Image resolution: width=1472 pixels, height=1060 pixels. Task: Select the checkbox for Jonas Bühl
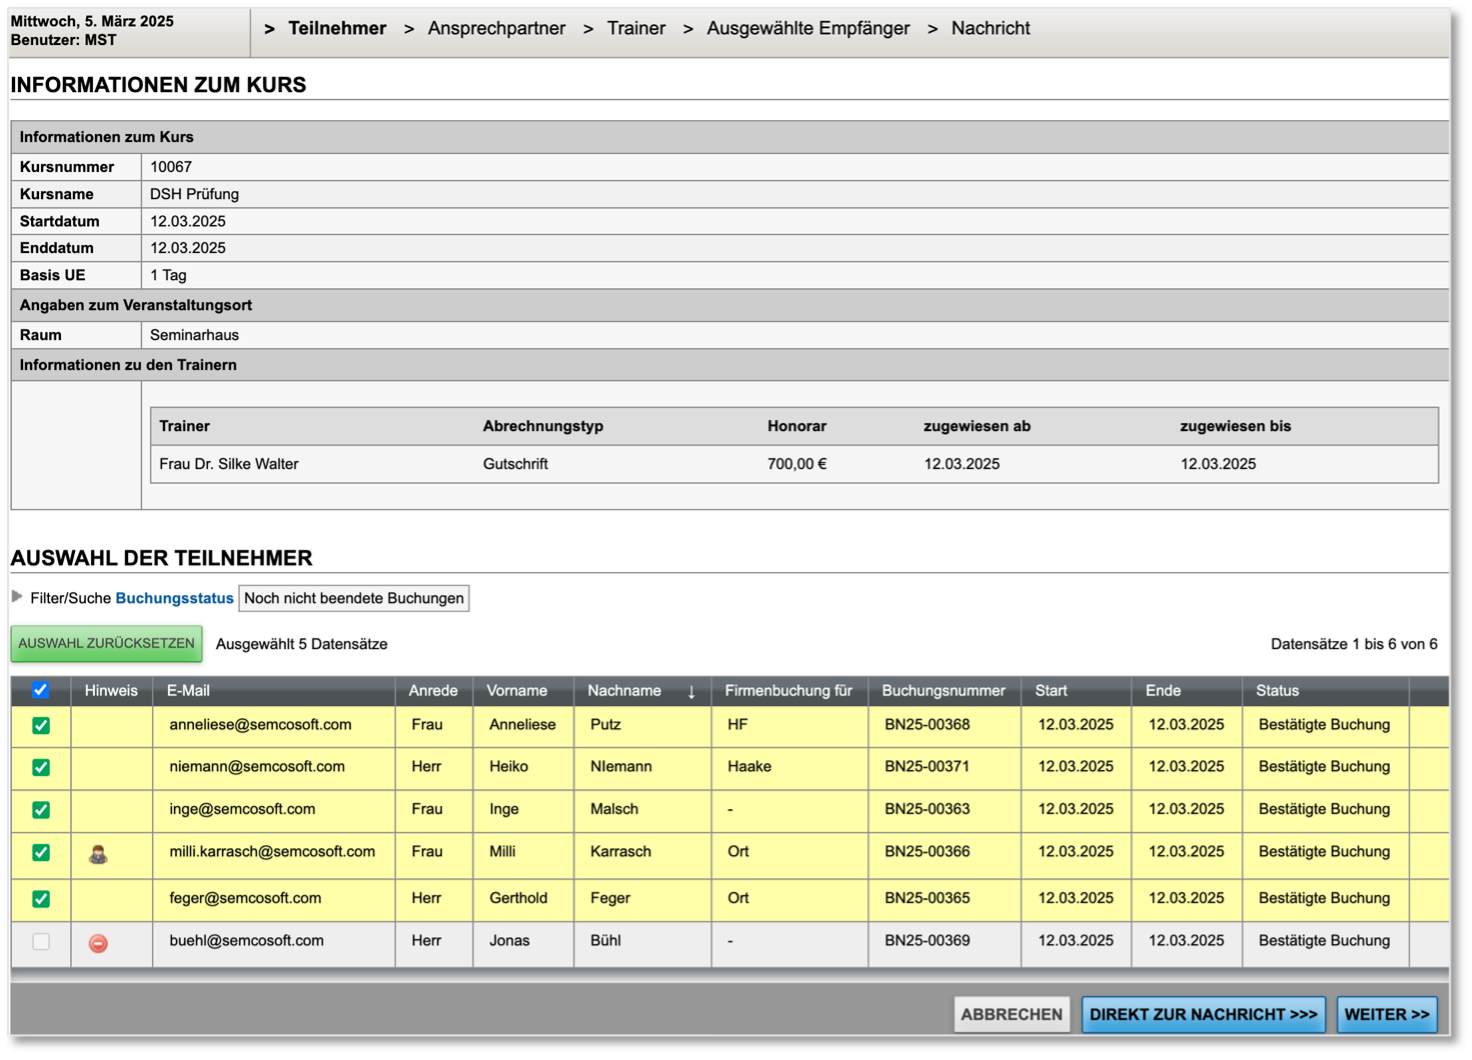(41, 941)
